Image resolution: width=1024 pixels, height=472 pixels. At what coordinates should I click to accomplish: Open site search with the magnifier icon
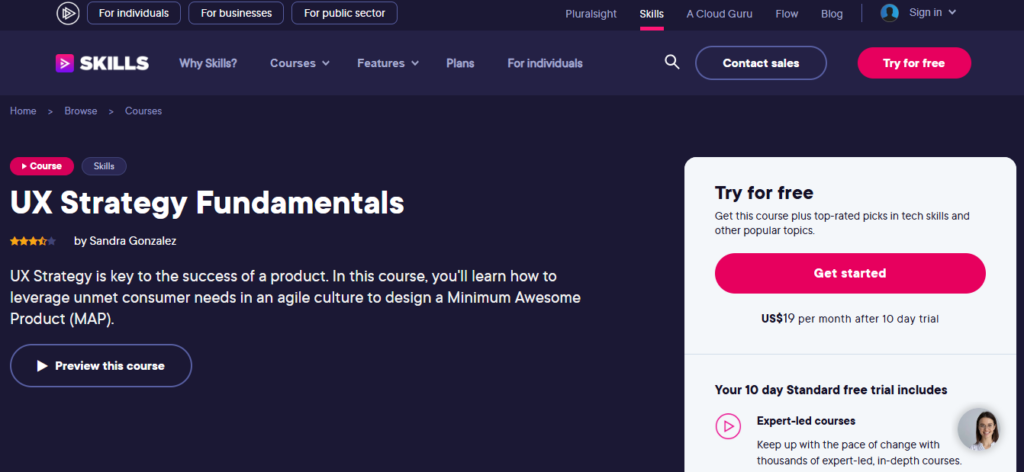pyautogui.click(x=672, y=62)
